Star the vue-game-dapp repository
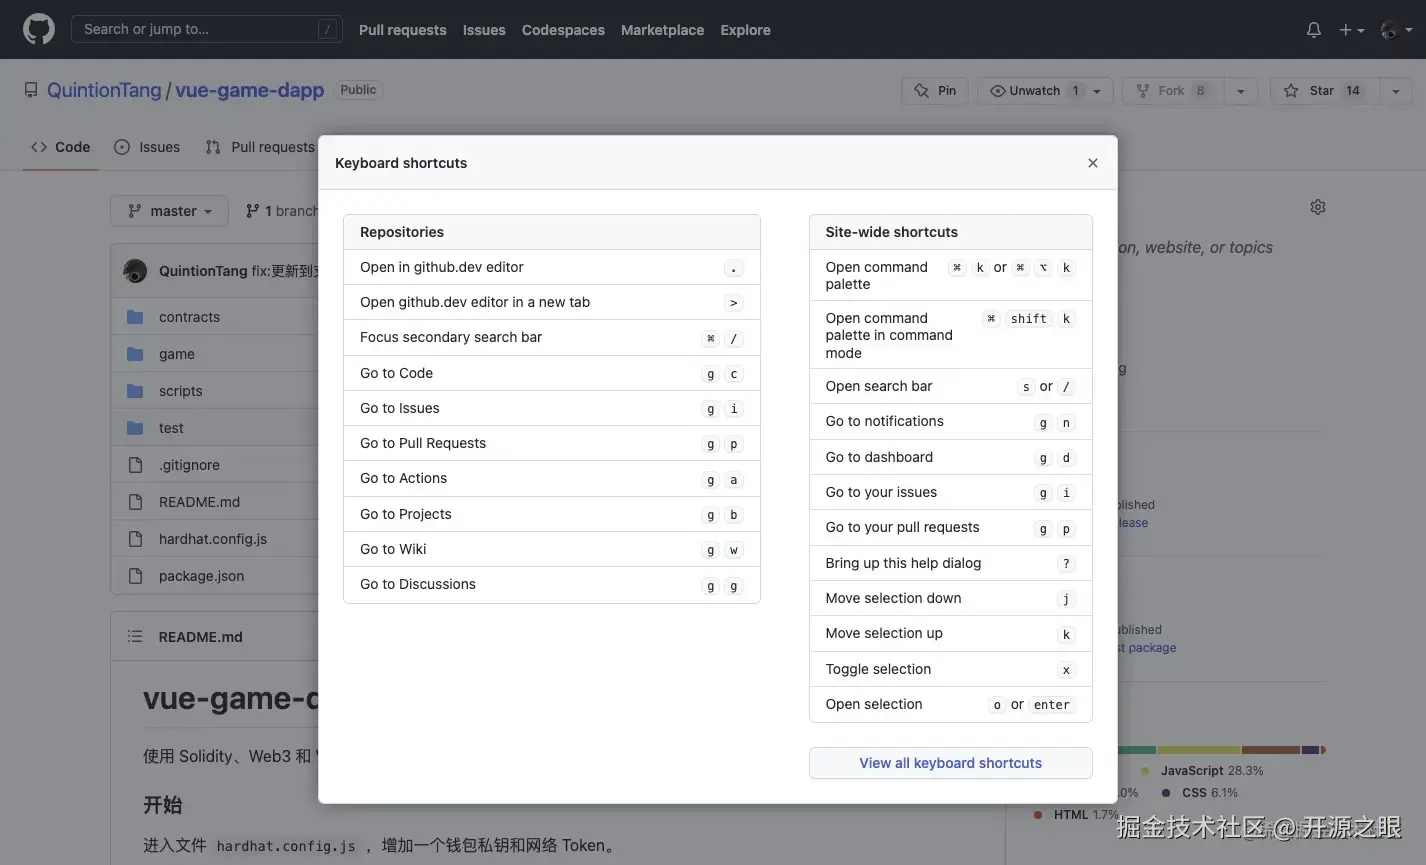 [1323, 91]
